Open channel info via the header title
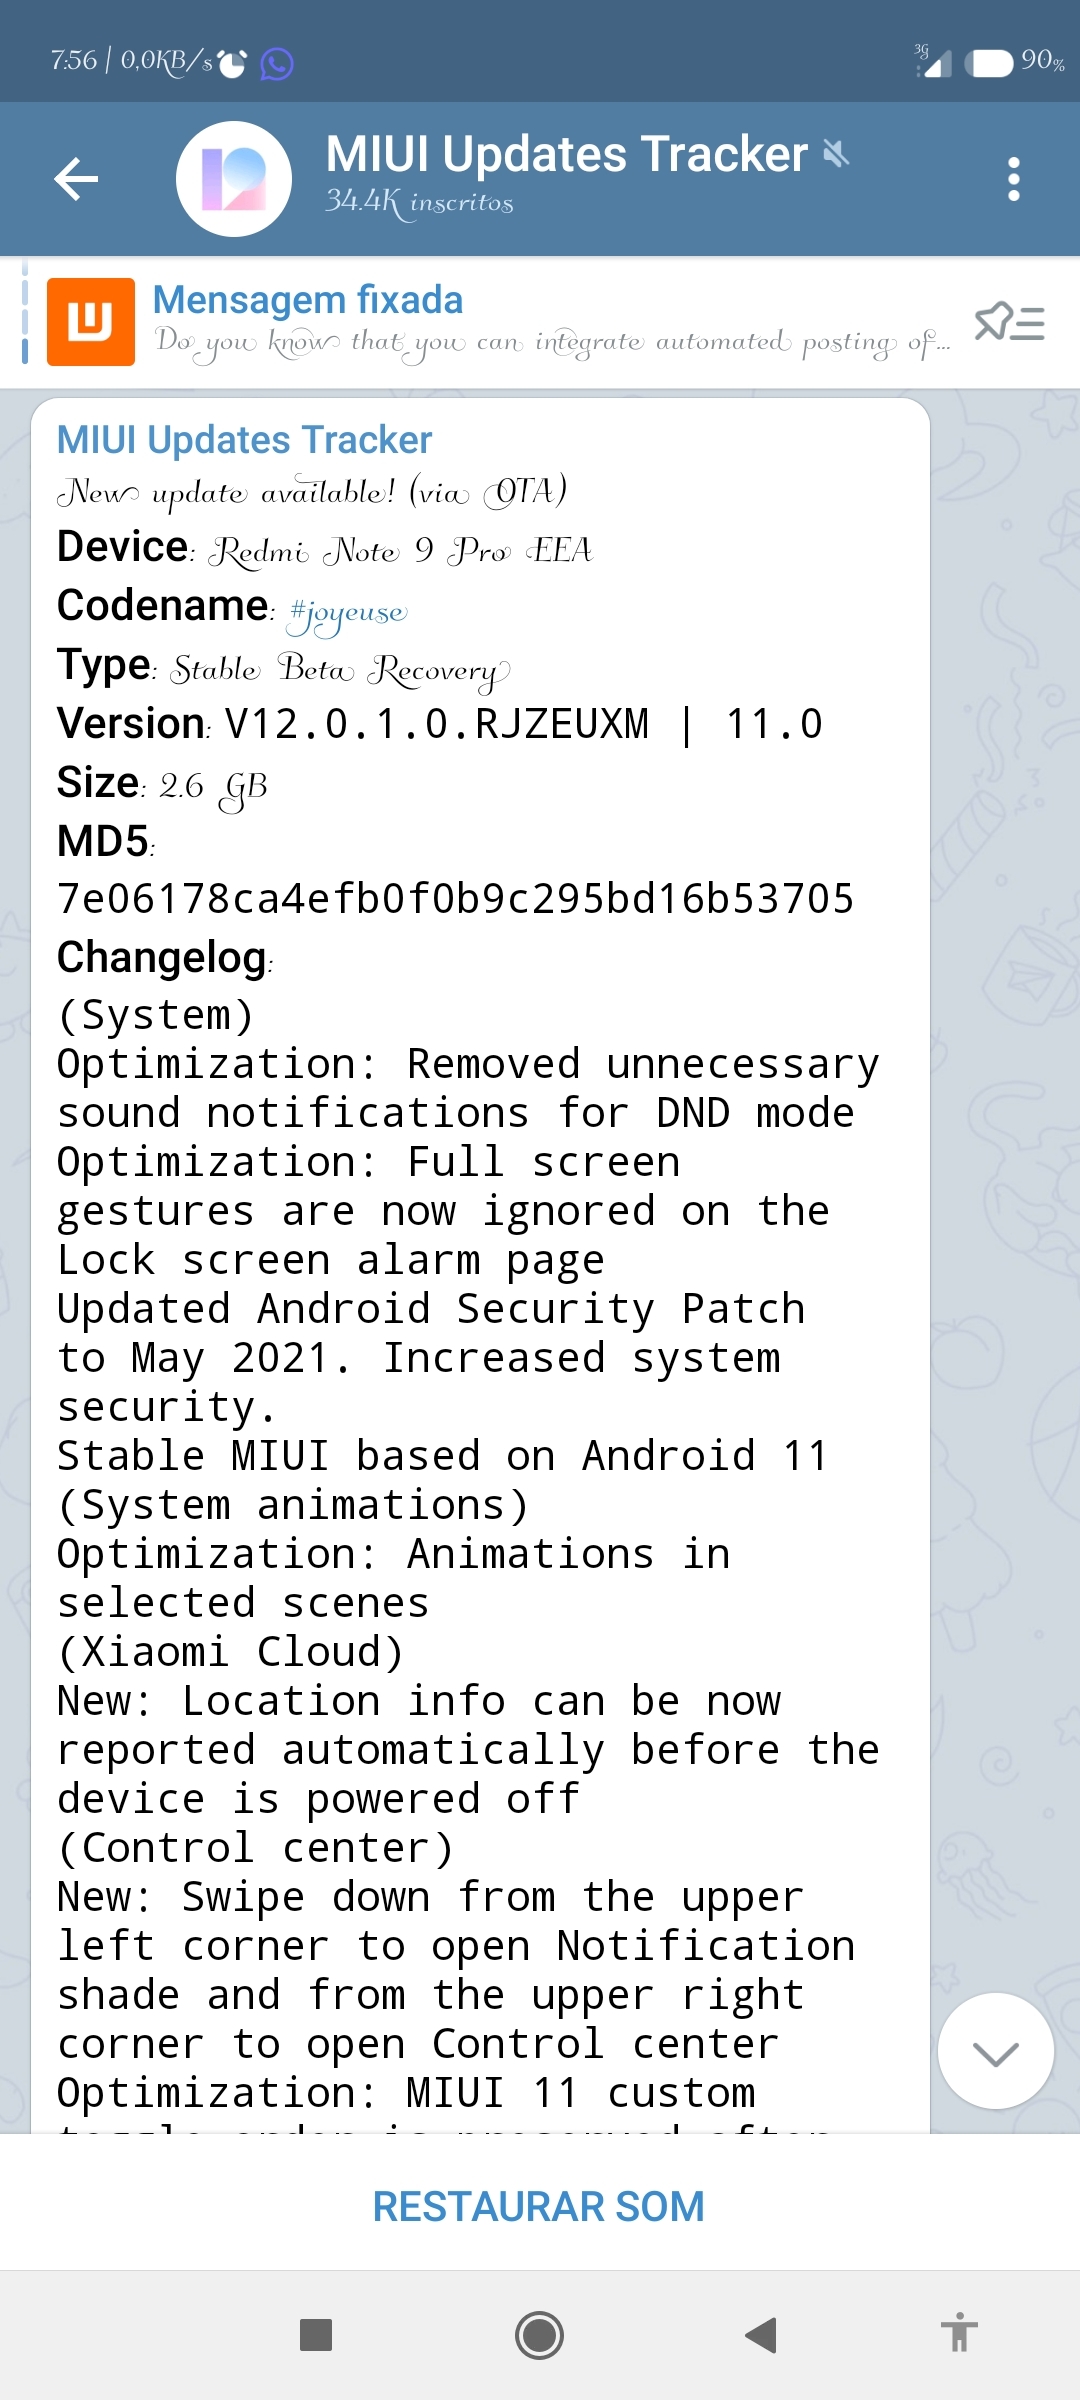Viewport: 1080px width, 2400px height. (566, 154)
